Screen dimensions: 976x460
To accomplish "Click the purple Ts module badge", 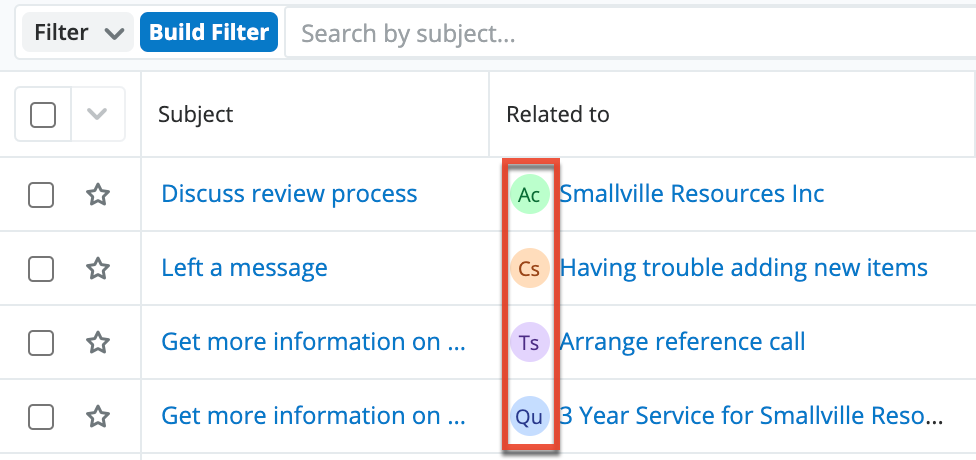I will pyautogui.click(x=529, y=342).
